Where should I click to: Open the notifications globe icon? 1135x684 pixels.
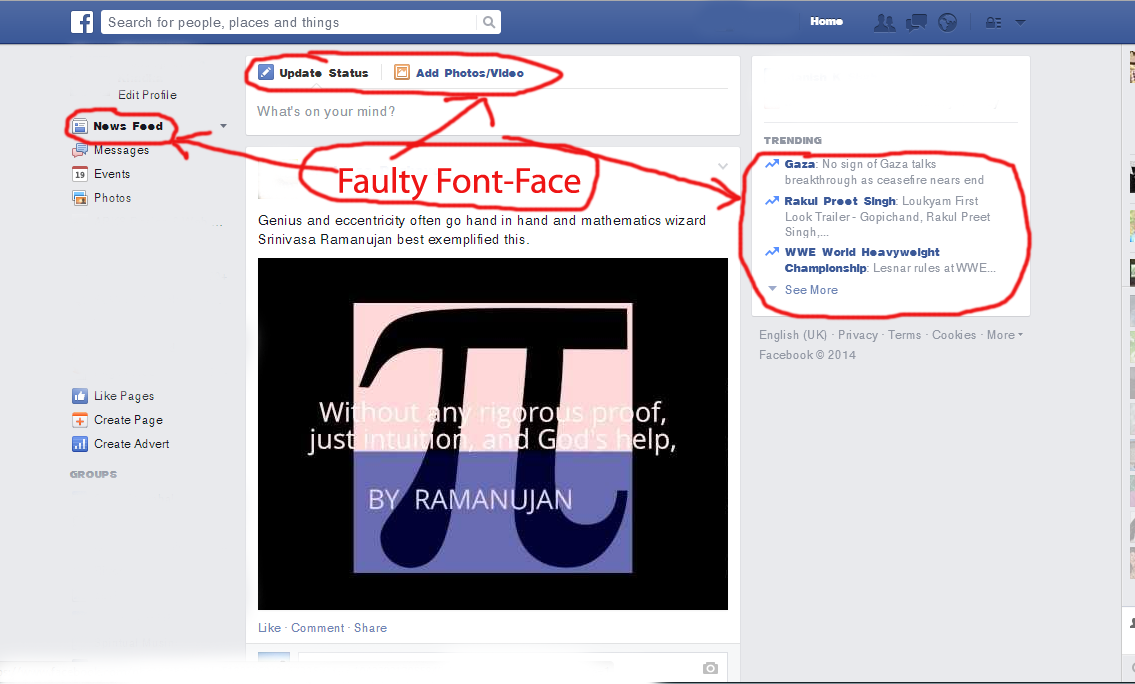tap(948, 22)
